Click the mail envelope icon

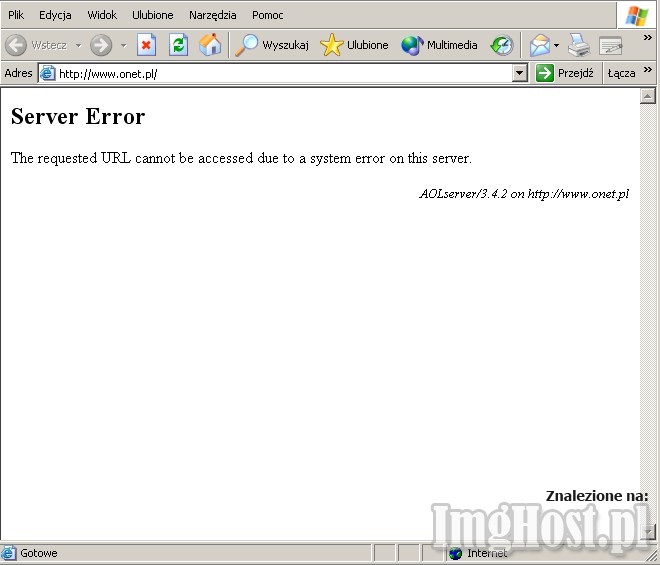[540, 45]
